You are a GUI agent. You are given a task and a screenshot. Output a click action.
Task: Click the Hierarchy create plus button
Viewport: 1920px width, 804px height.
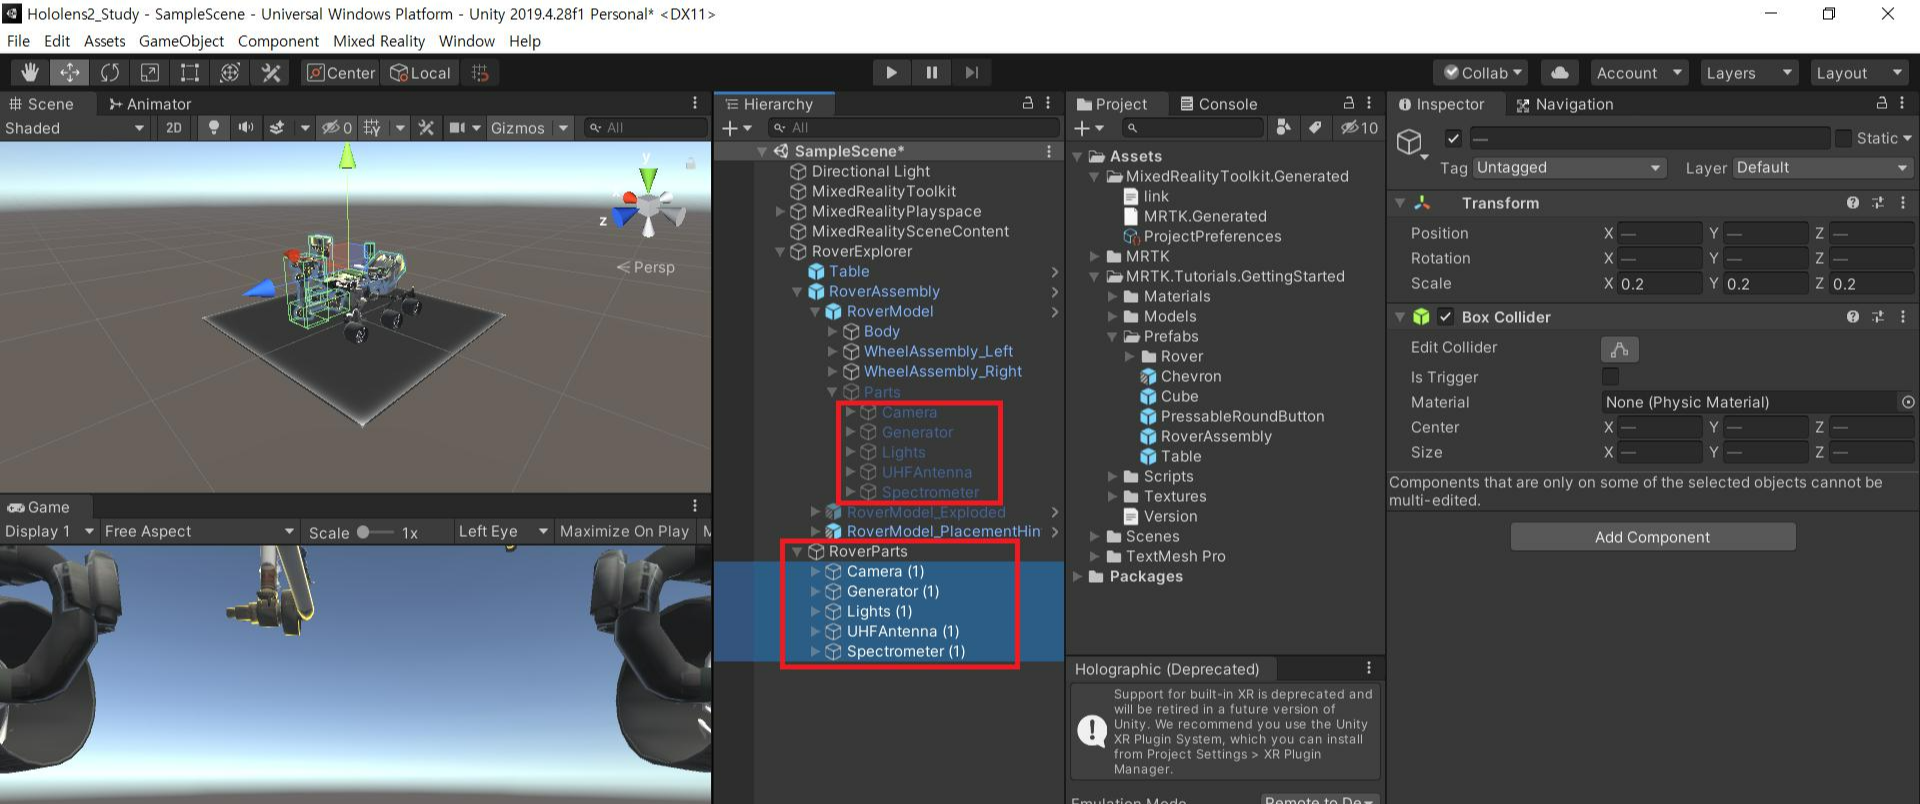736,128
